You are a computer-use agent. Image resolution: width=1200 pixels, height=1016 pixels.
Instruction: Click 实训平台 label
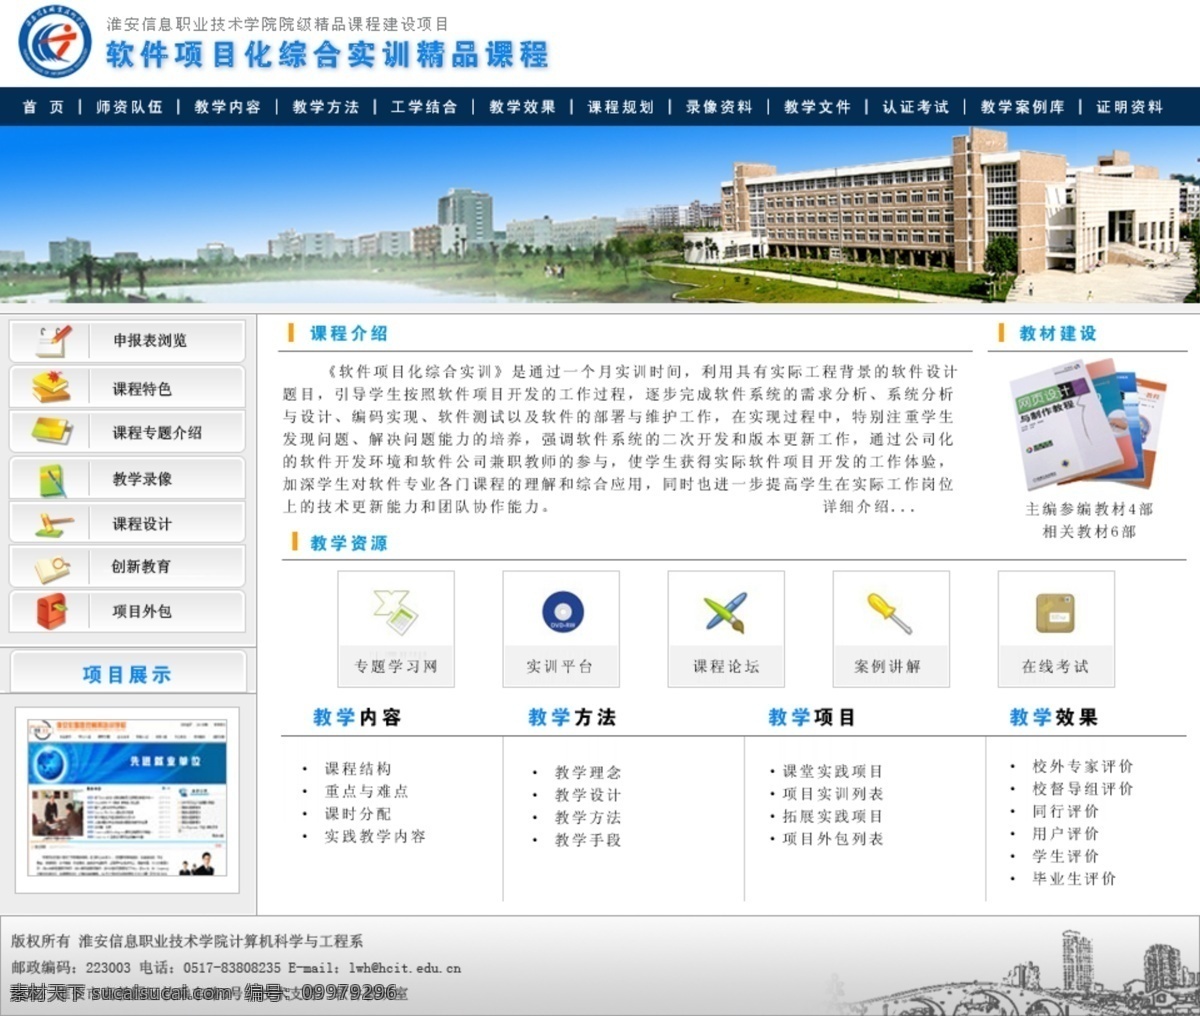coord(560,666)
